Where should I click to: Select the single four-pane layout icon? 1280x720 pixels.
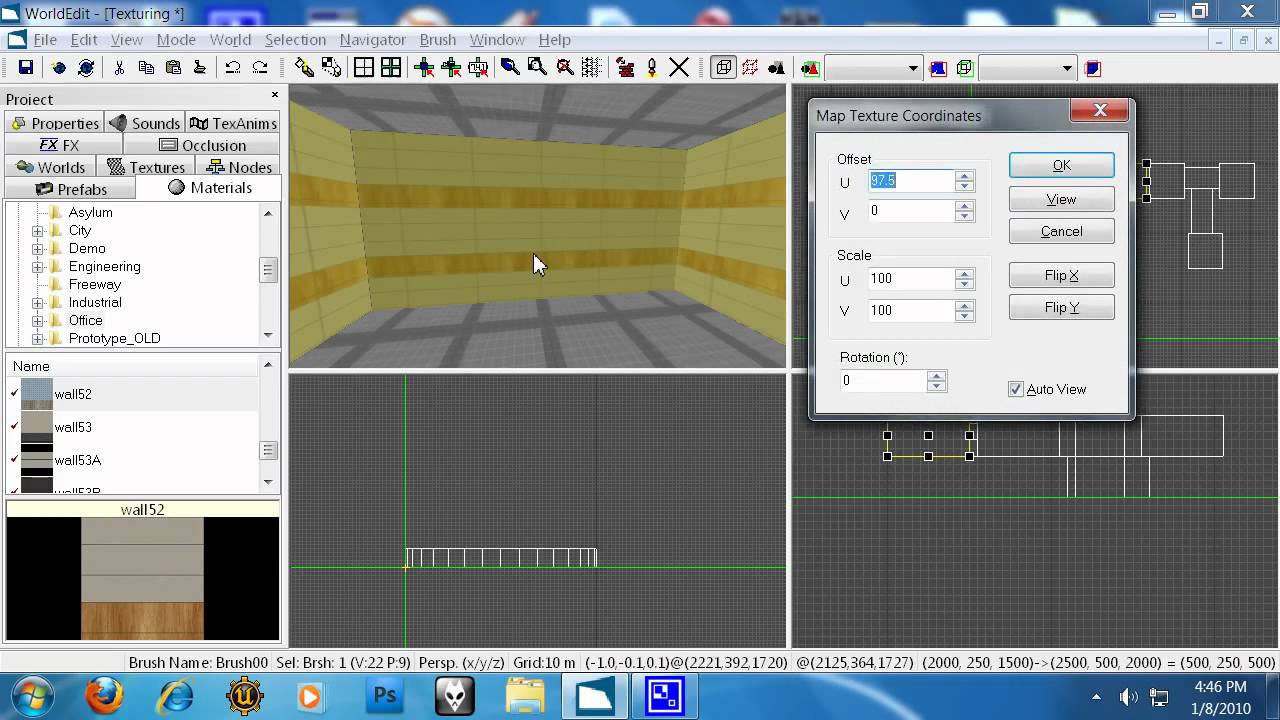click(364, 68)
